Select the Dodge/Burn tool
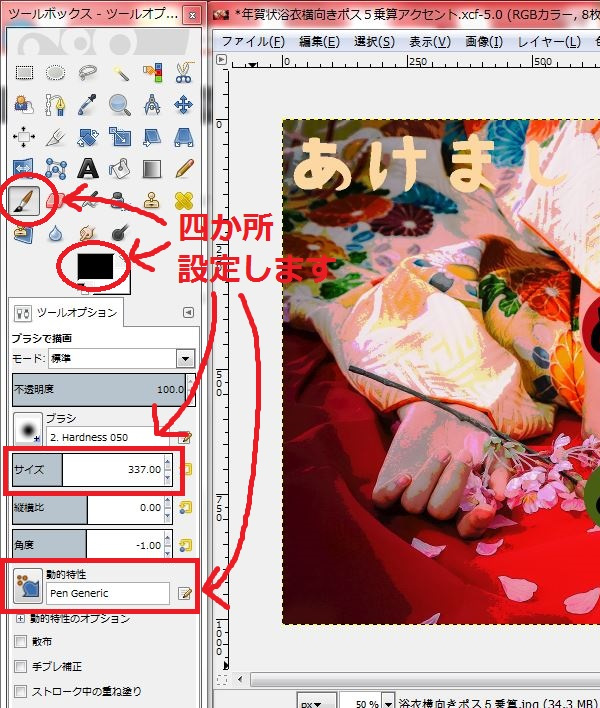This screenshot has width=600, height=708. coord(120,233)
